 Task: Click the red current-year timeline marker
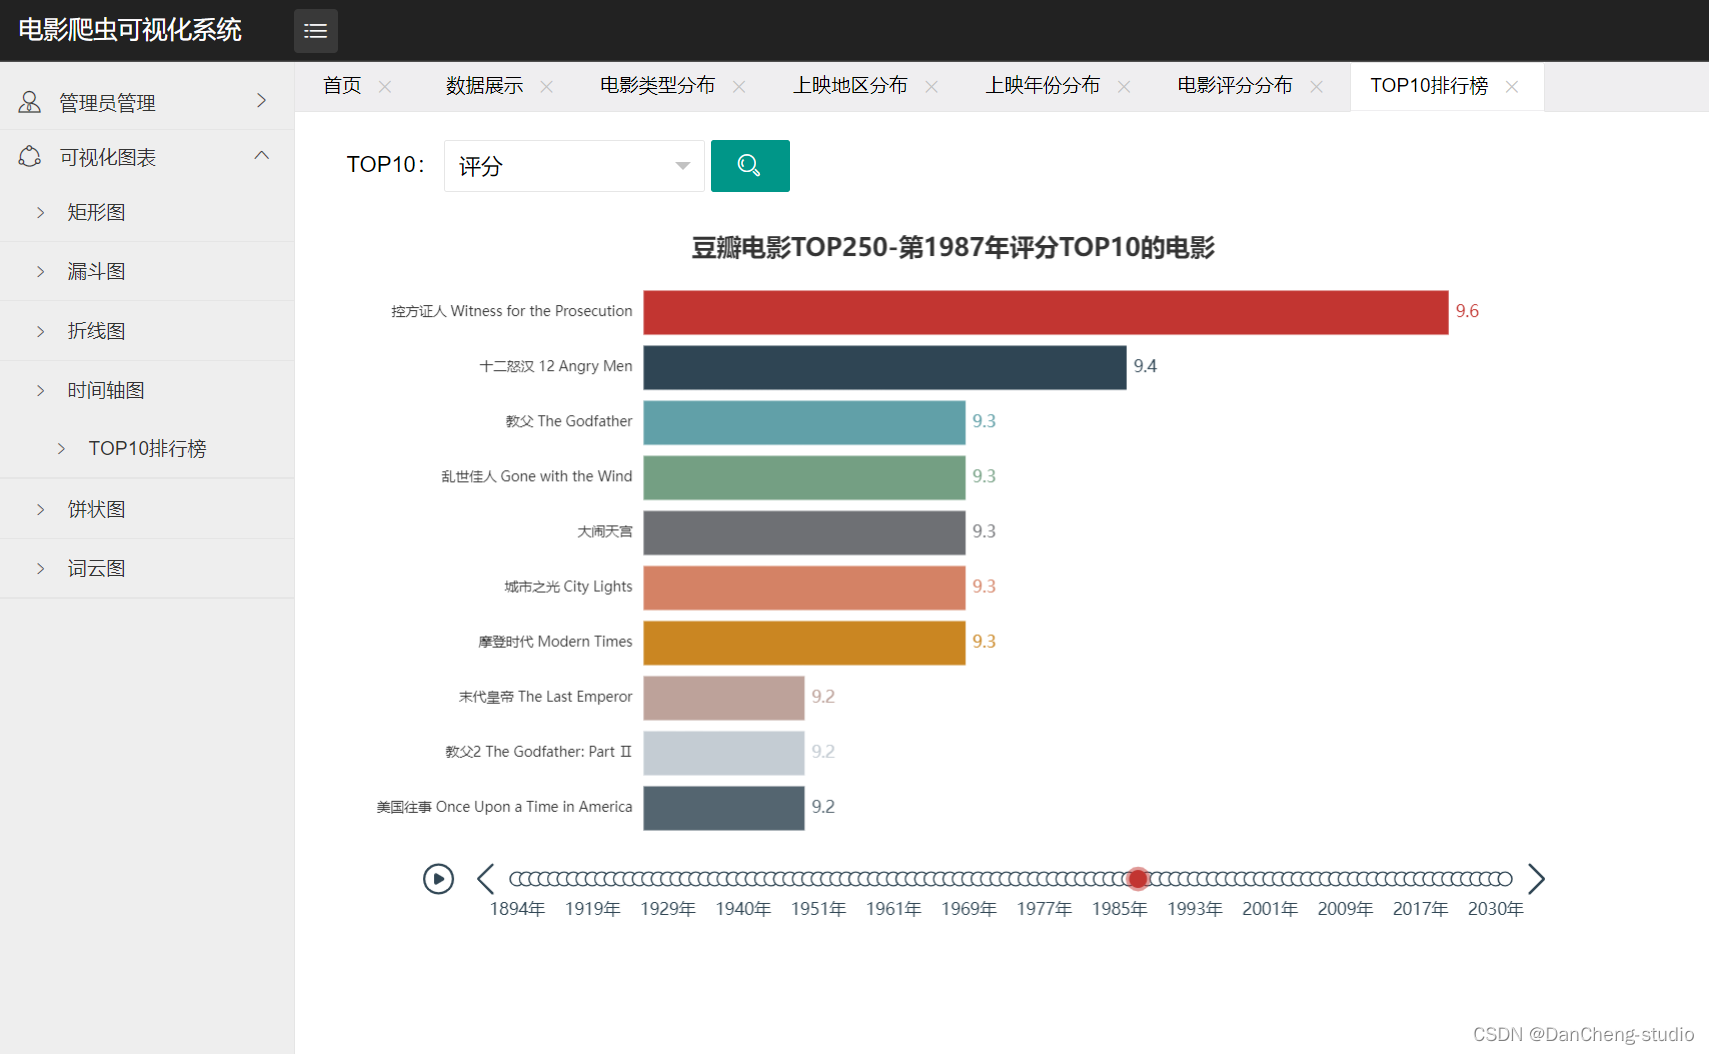[x=1137, y=879]
